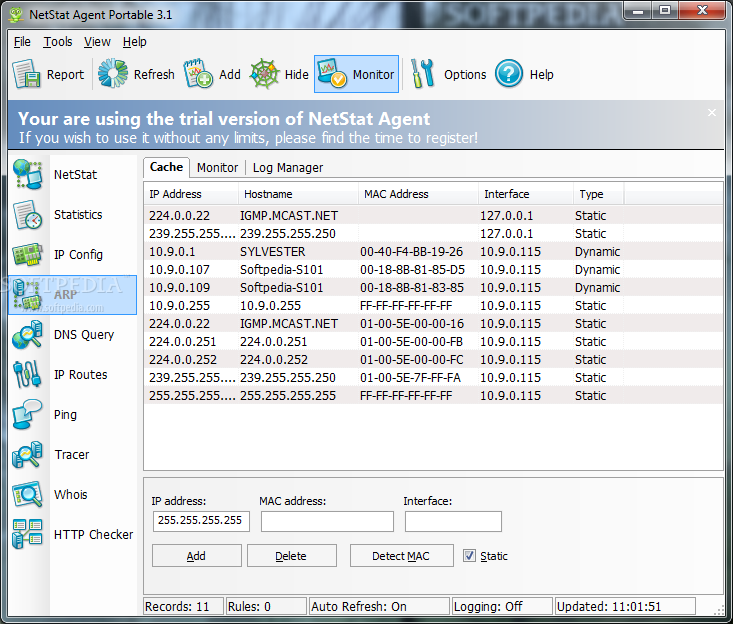
Task: Click the IP address input field
Action: (x=201, y=521)
